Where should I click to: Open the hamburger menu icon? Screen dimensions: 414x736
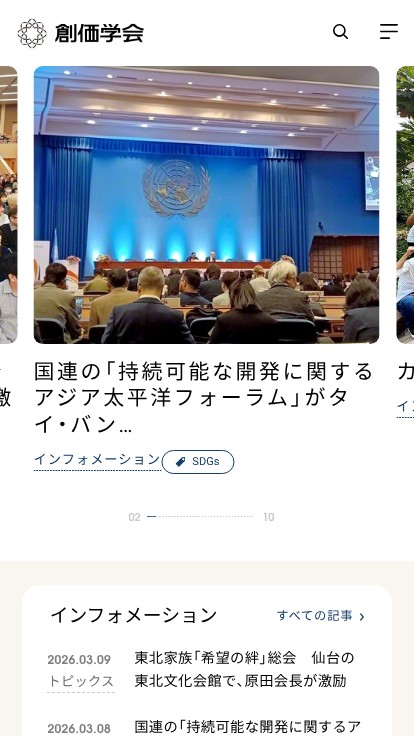pyautogui.click(x=389, y=31)
